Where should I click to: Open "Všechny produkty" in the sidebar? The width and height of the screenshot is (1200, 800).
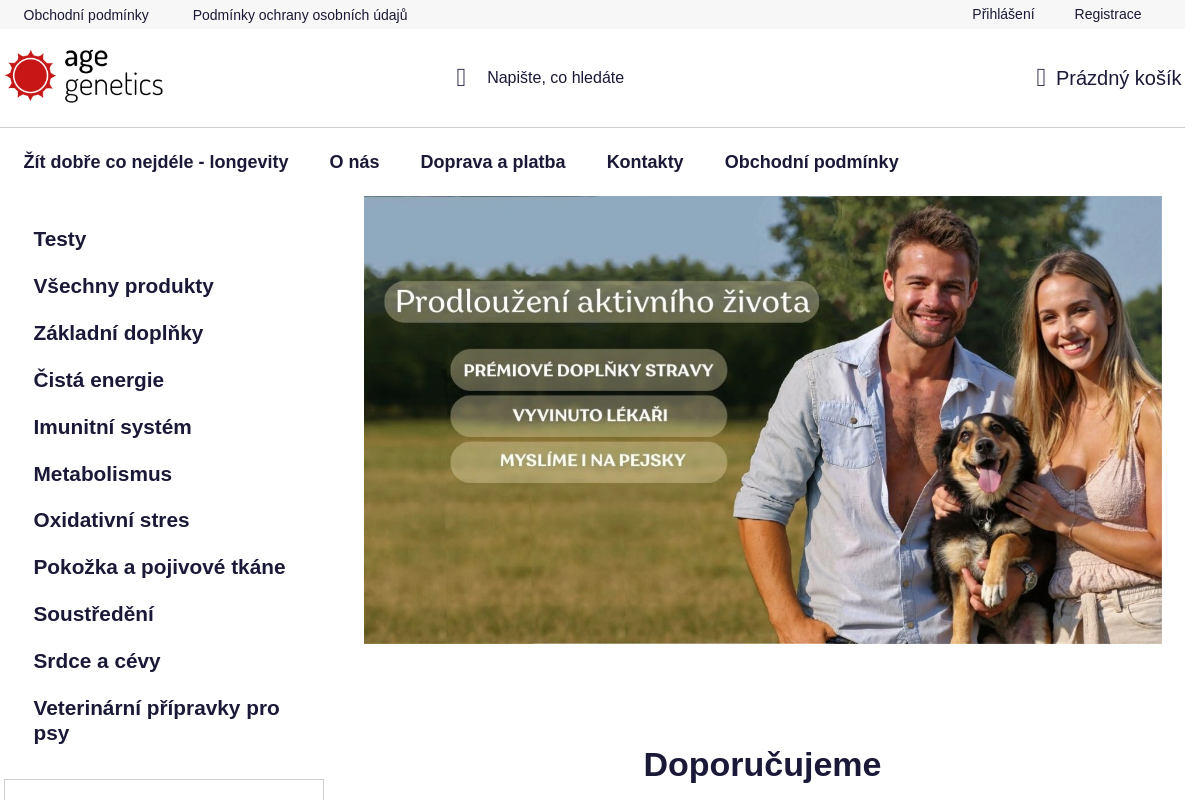click(123, 286)
